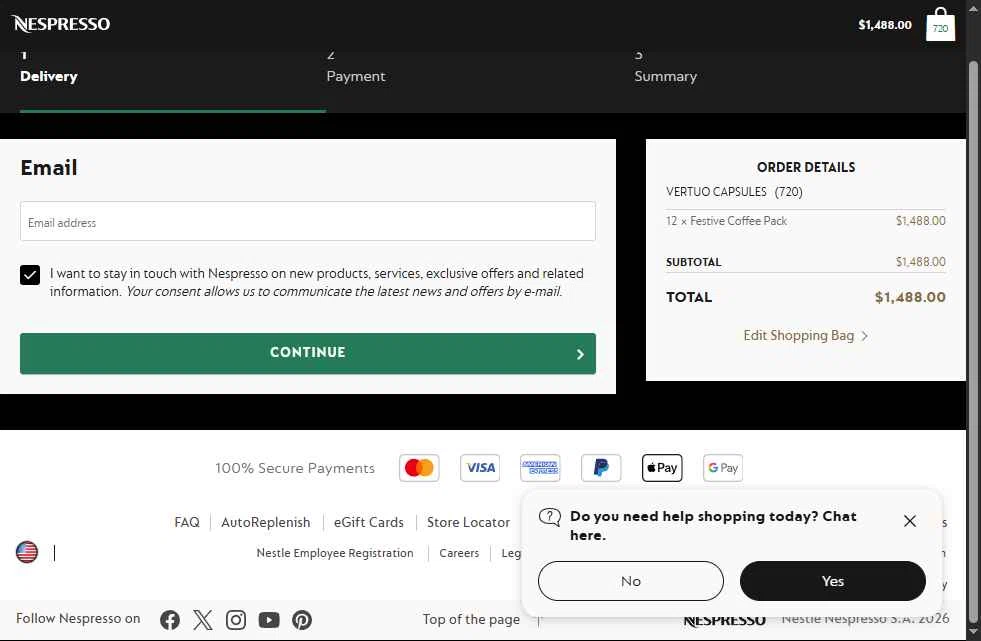Click the TOTAL $1,488.00 amount
Screen dimensions: 981x641
(910, 297)
